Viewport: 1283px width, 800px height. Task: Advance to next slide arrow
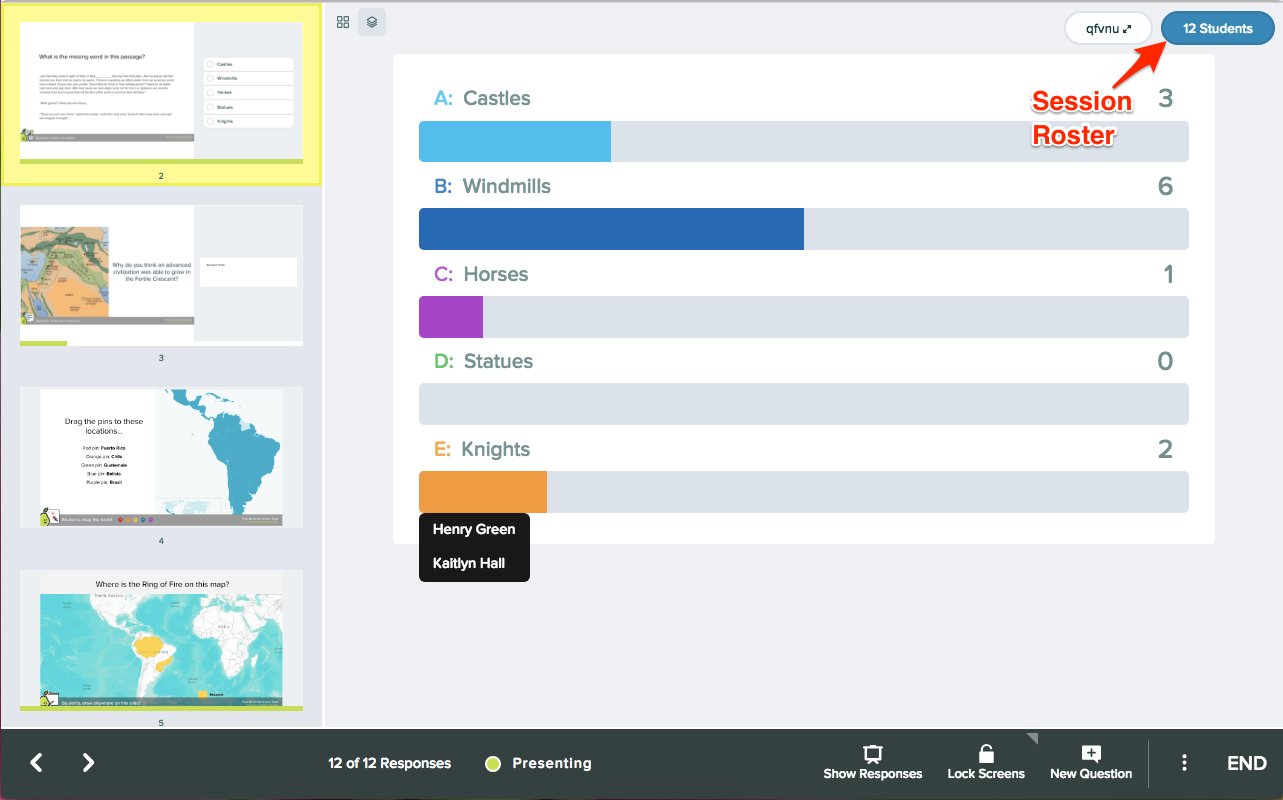88,763
